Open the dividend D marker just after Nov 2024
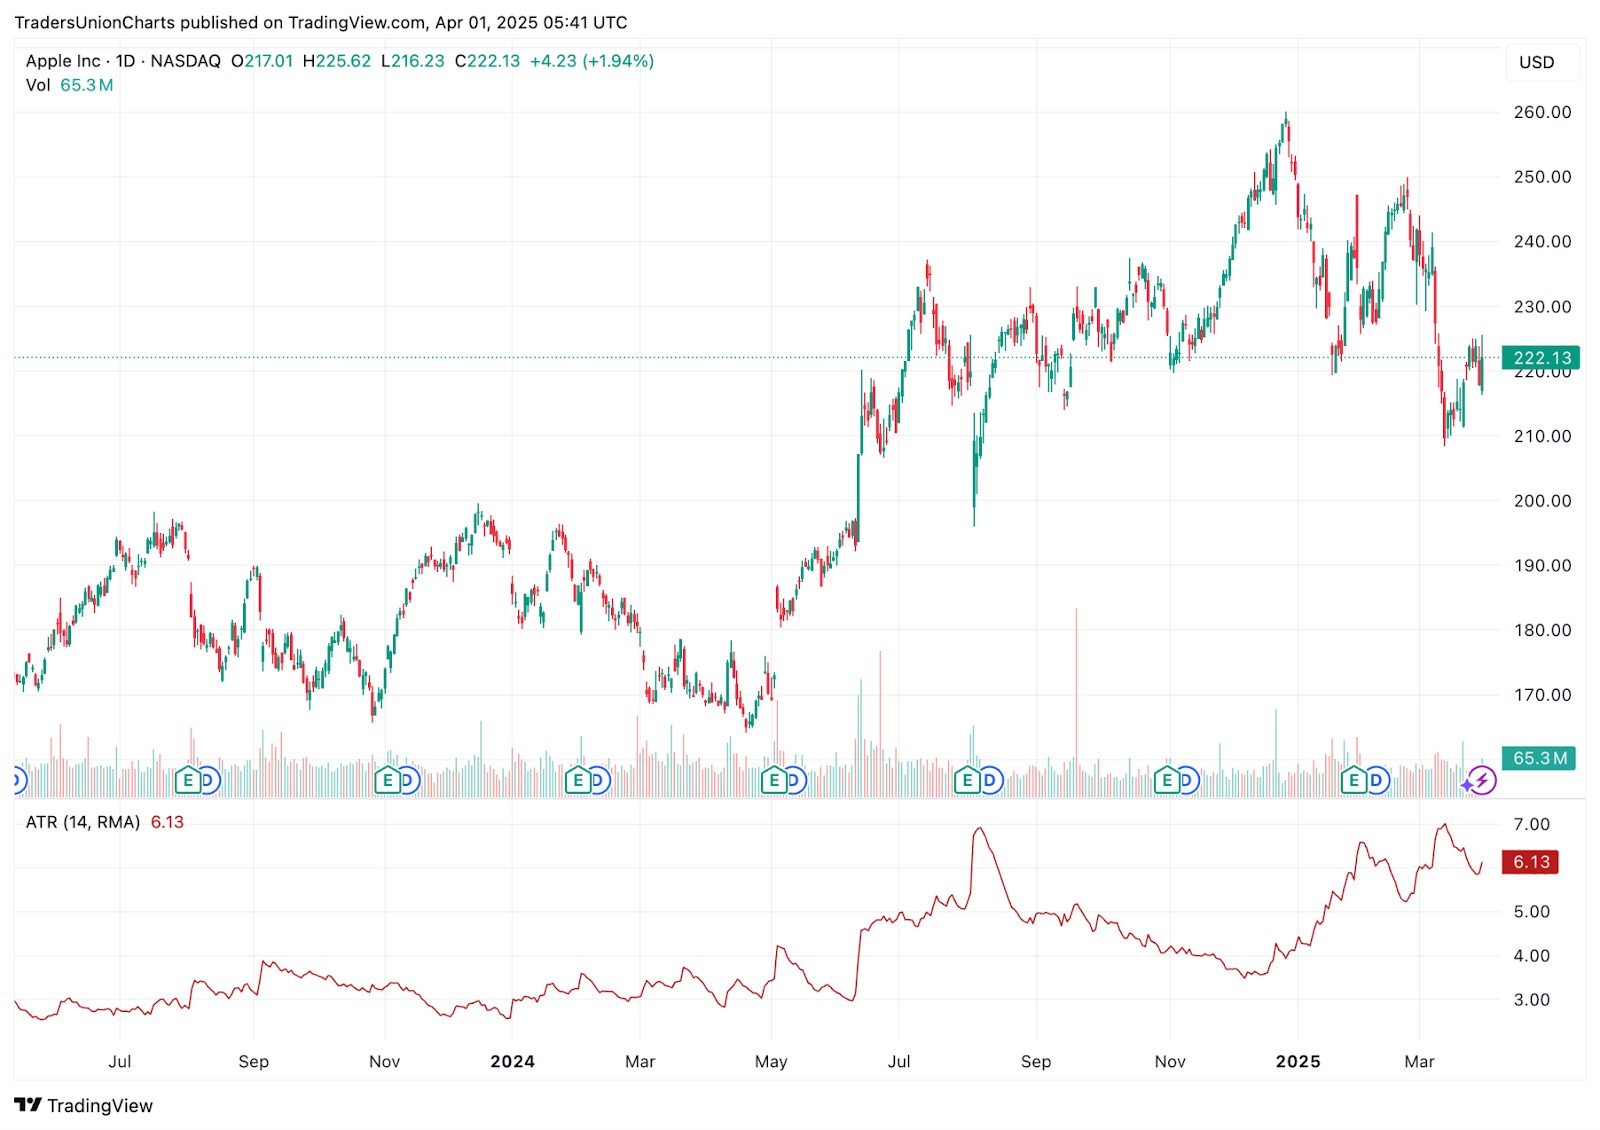Image resolution: width=1600 pixels, height=1130 pixels. pyautogui.click(x=1187, y=780)
